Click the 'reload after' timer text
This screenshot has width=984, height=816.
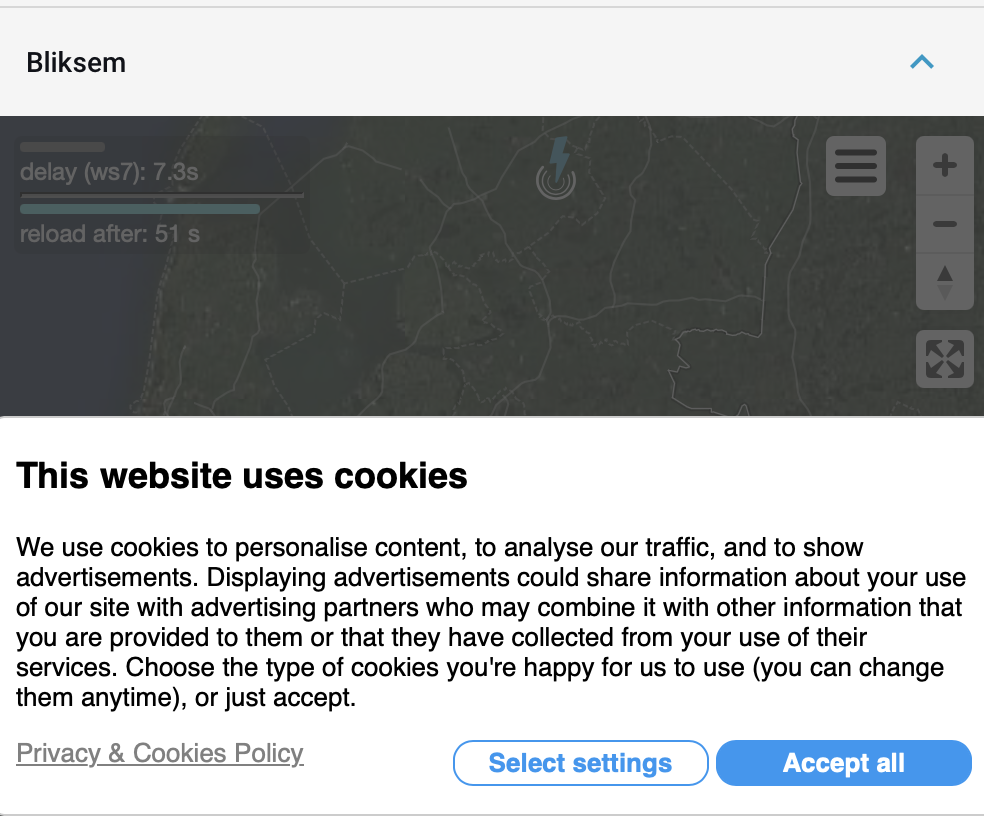(110, 234)
